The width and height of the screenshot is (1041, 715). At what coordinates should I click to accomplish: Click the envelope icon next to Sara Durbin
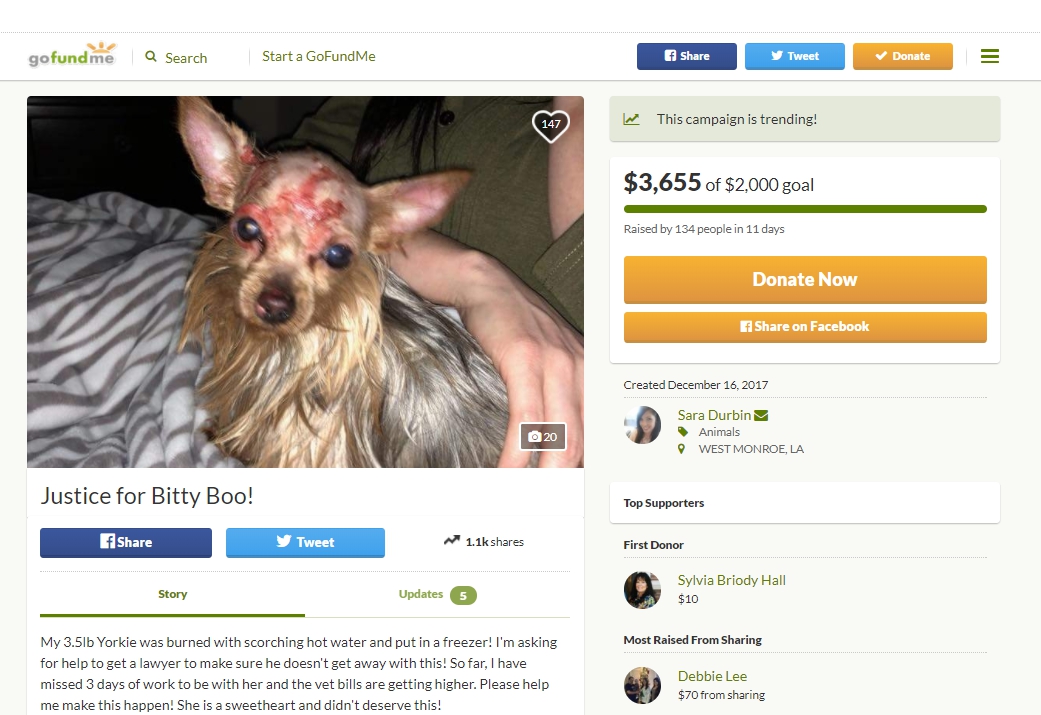761,416
